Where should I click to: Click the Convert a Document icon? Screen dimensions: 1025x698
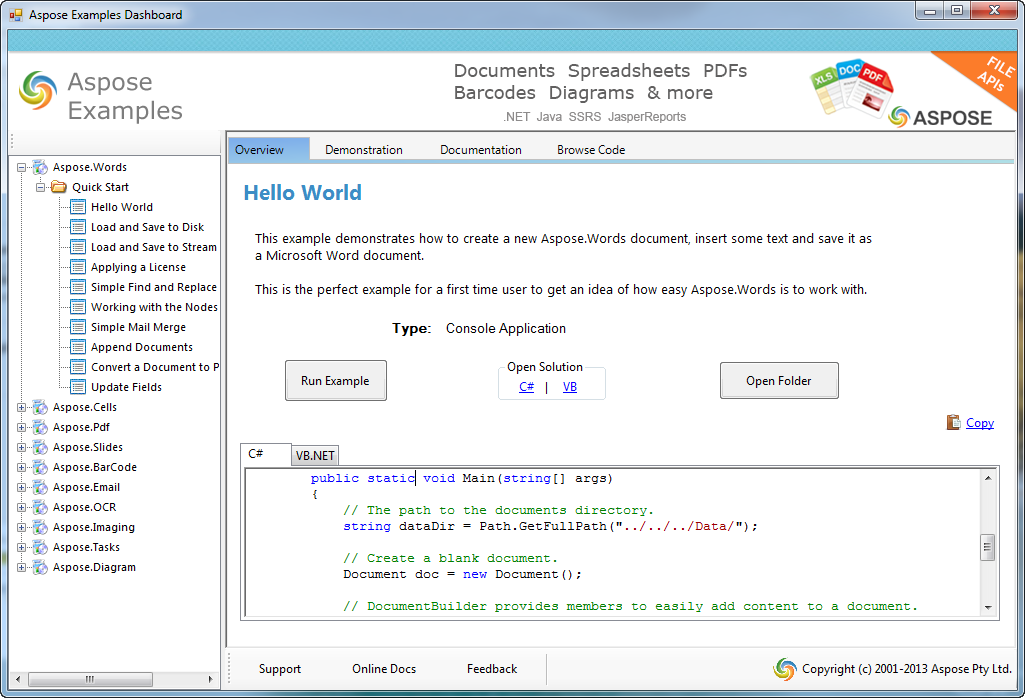(x=78, y=367)
